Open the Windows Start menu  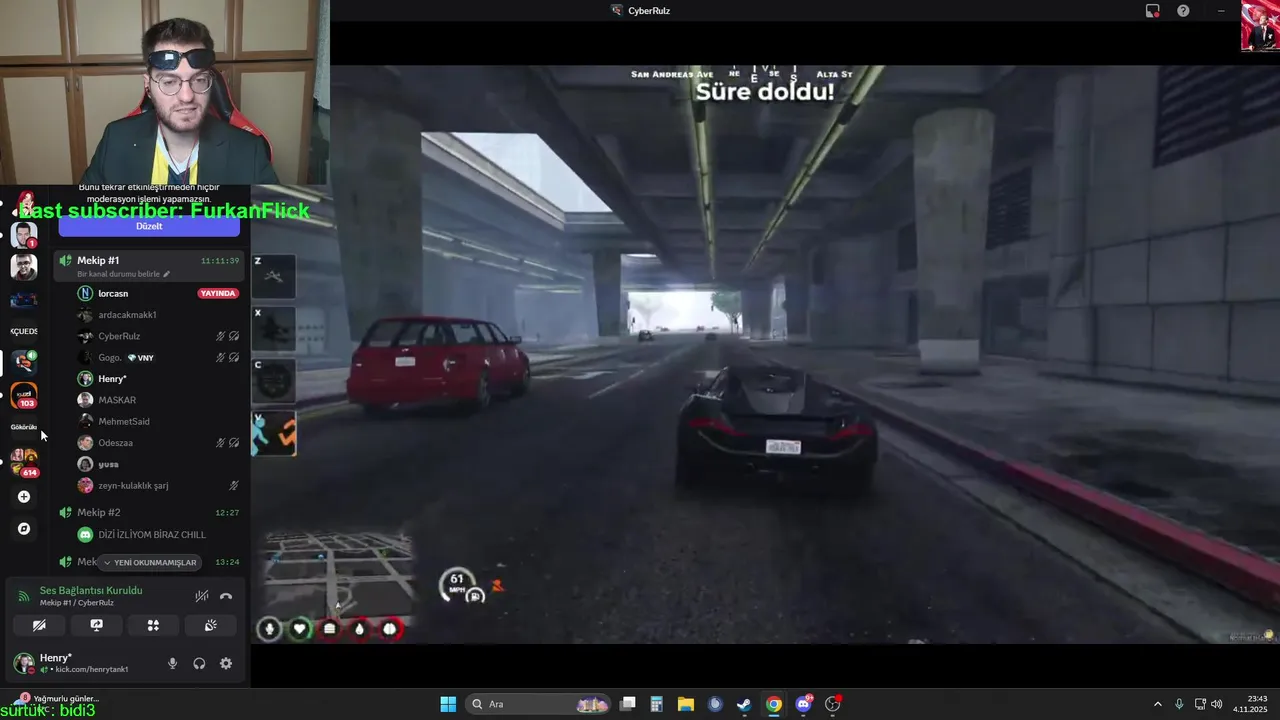[448, 704]
